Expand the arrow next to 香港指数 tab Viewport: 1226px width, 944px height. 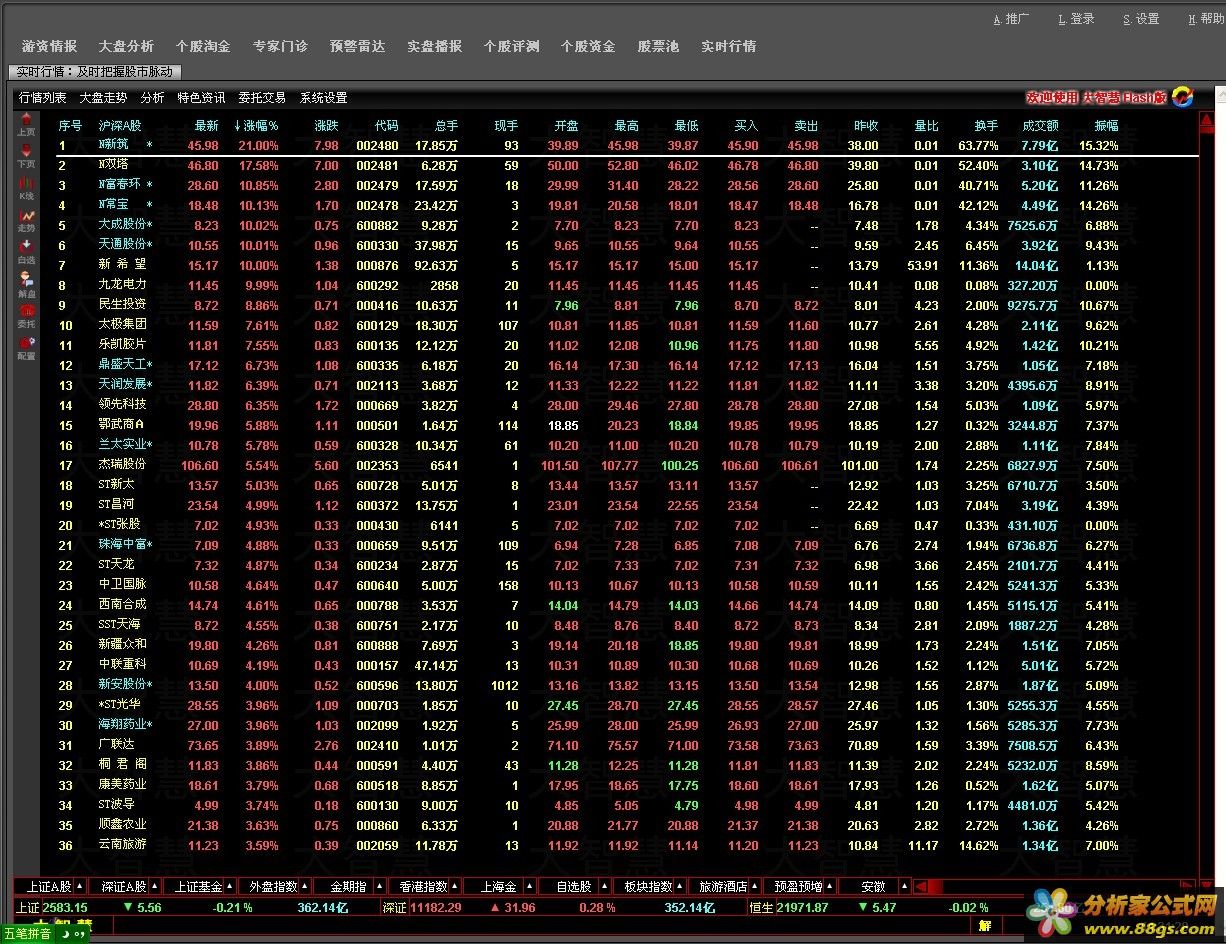455,886
